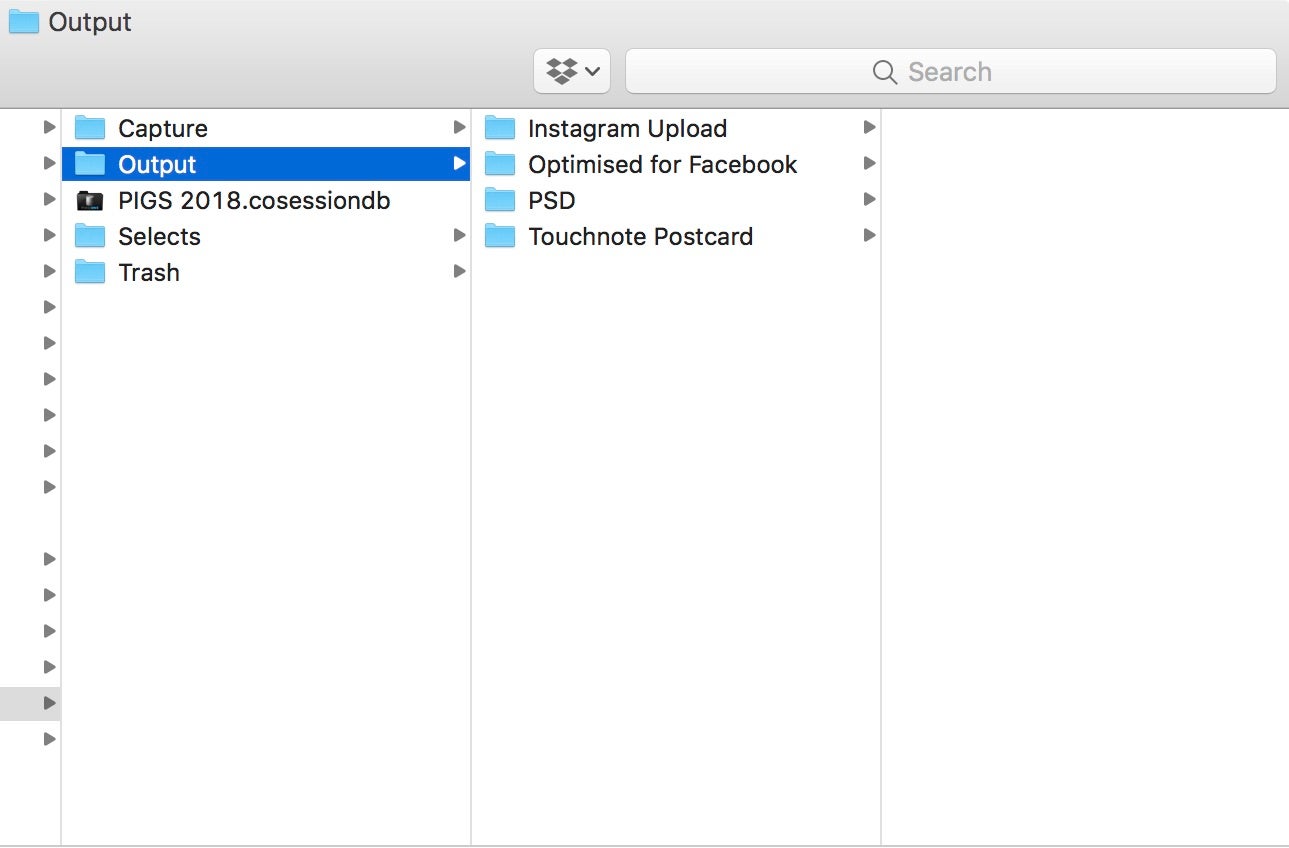Click the Output folder icon in list
The image size is (1289, 848).
[x=90, y=164]
